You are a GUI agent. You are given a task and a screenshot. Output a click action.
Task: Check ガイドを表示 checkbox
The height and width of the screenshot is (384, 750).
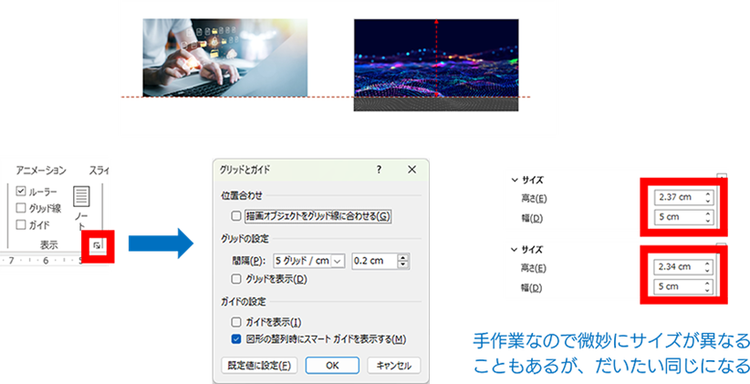(x=236, y=322)
